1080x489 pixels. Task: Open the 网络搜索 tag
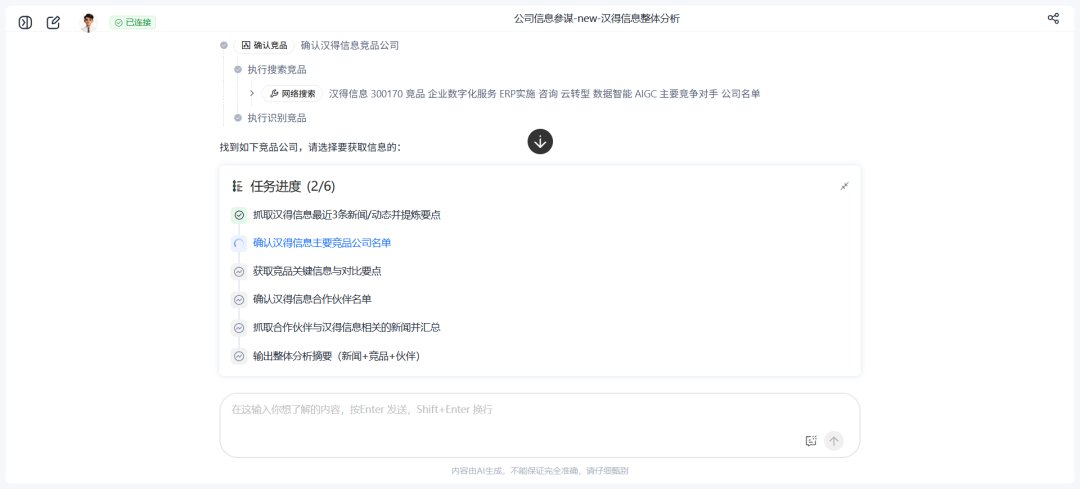click(293, 94)
